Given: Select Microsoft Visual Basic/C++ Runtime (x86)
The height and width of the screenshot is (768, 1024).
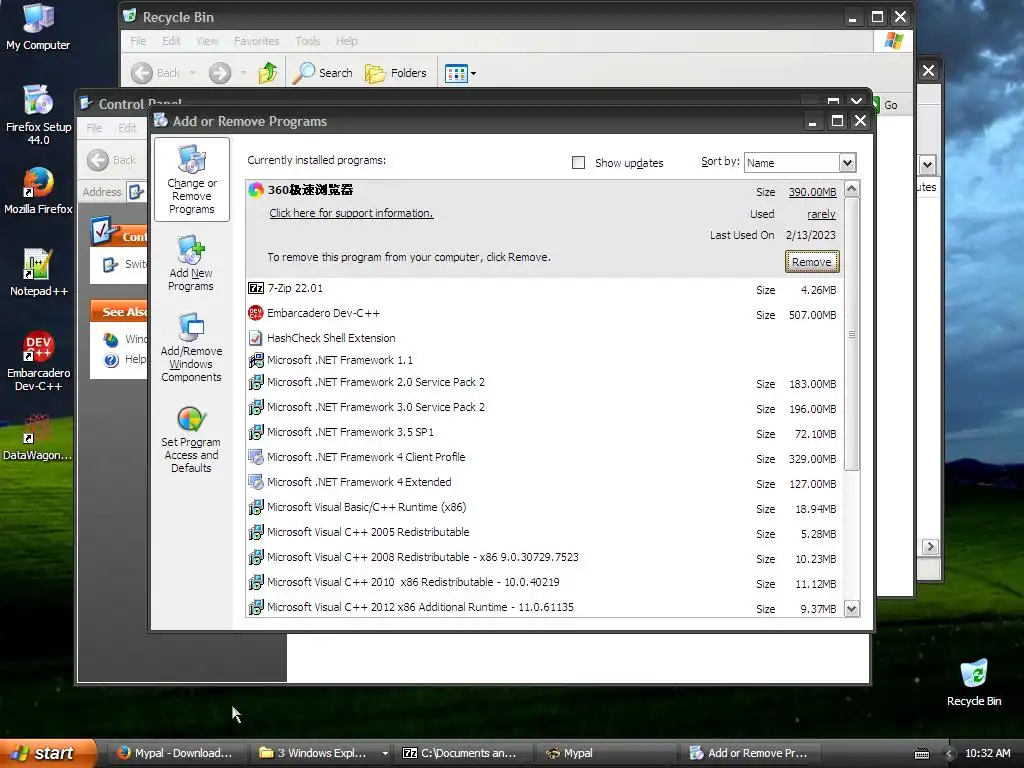Looking at the screenshot, I should coord(543,507).
